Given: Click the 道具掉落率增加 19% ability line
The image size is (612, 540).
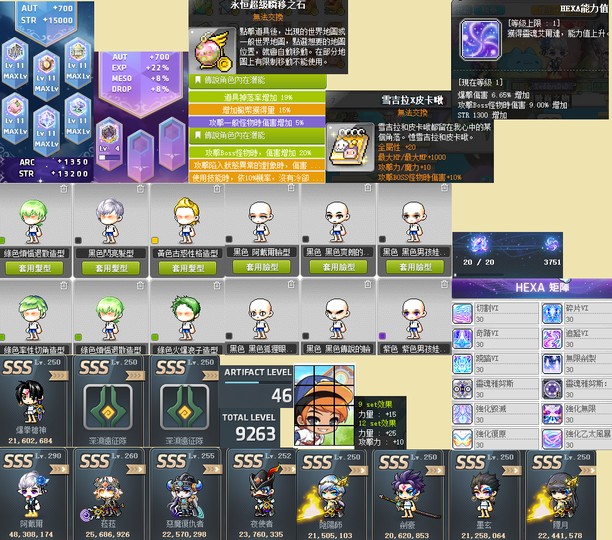Looking at the screenshot, I should [257, 97].
